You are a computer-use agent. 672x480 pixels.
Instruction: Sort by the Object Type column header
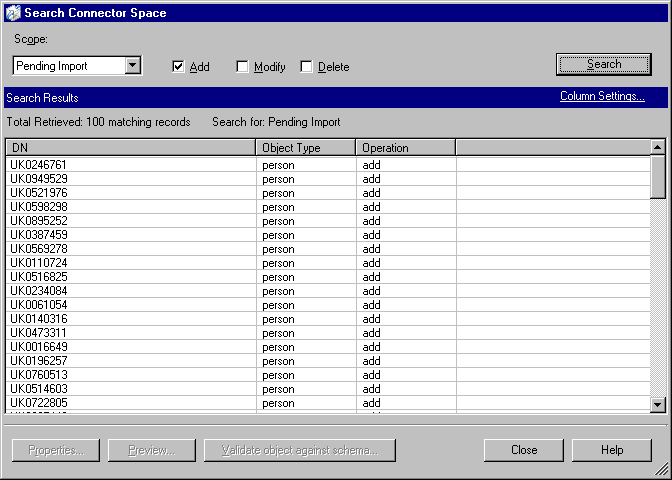306,148
